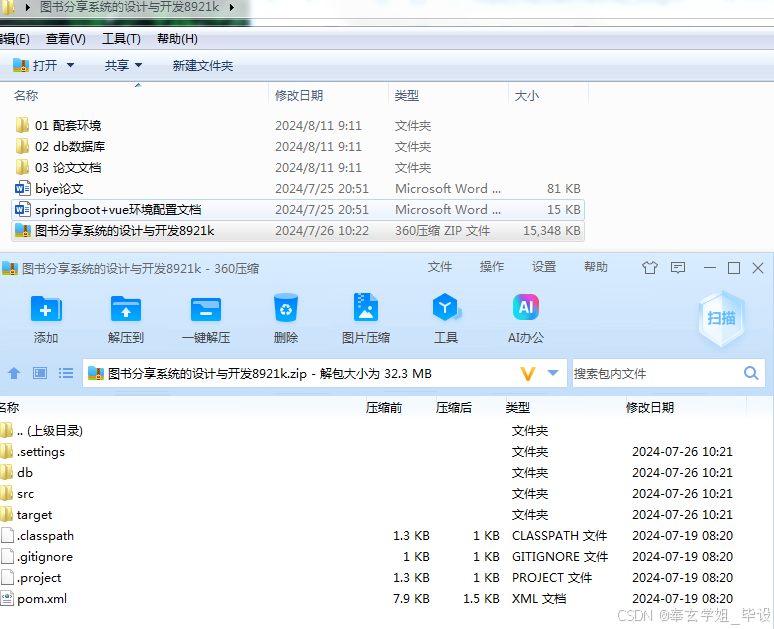Click the 15,348 KB size cell
The width and height of the screenshot is (774, 629).
(551, 231)
